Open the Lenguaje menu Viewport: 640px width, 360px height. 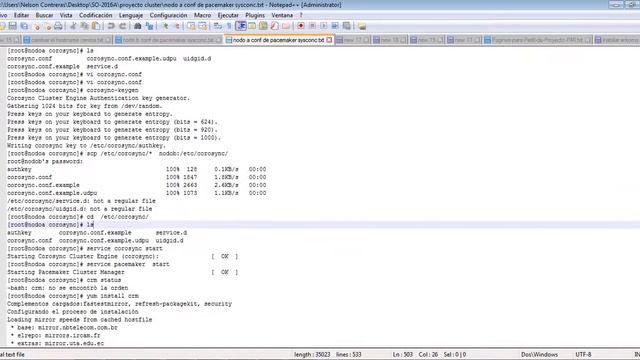tap(131, 15)
